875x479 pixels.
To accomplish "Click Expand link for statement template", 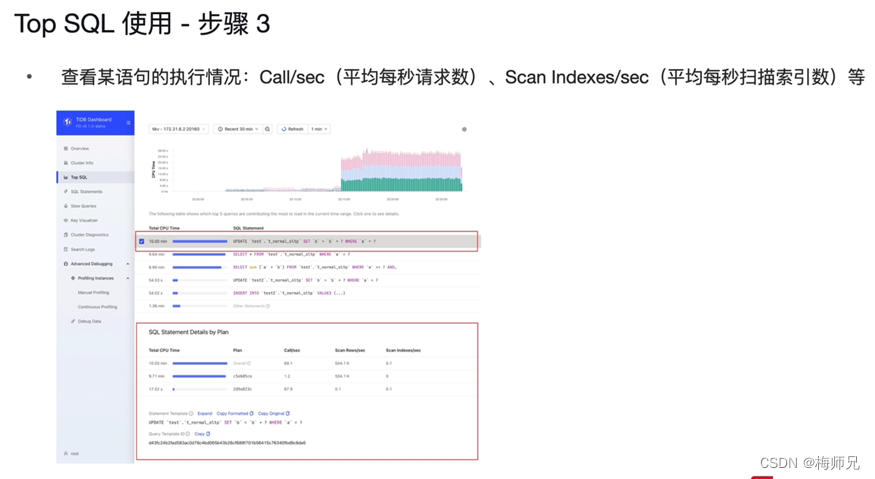I will 205,414.
